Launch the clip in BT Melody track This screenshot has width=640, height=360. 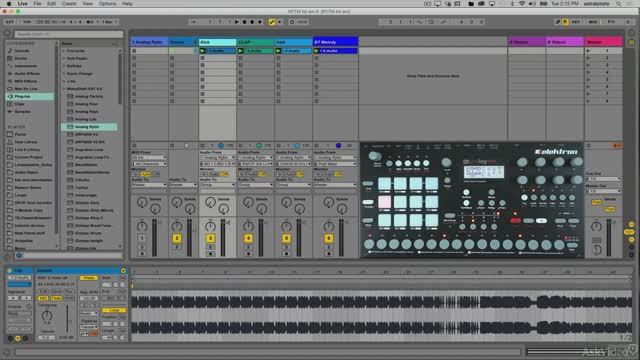tap(316, 51)
